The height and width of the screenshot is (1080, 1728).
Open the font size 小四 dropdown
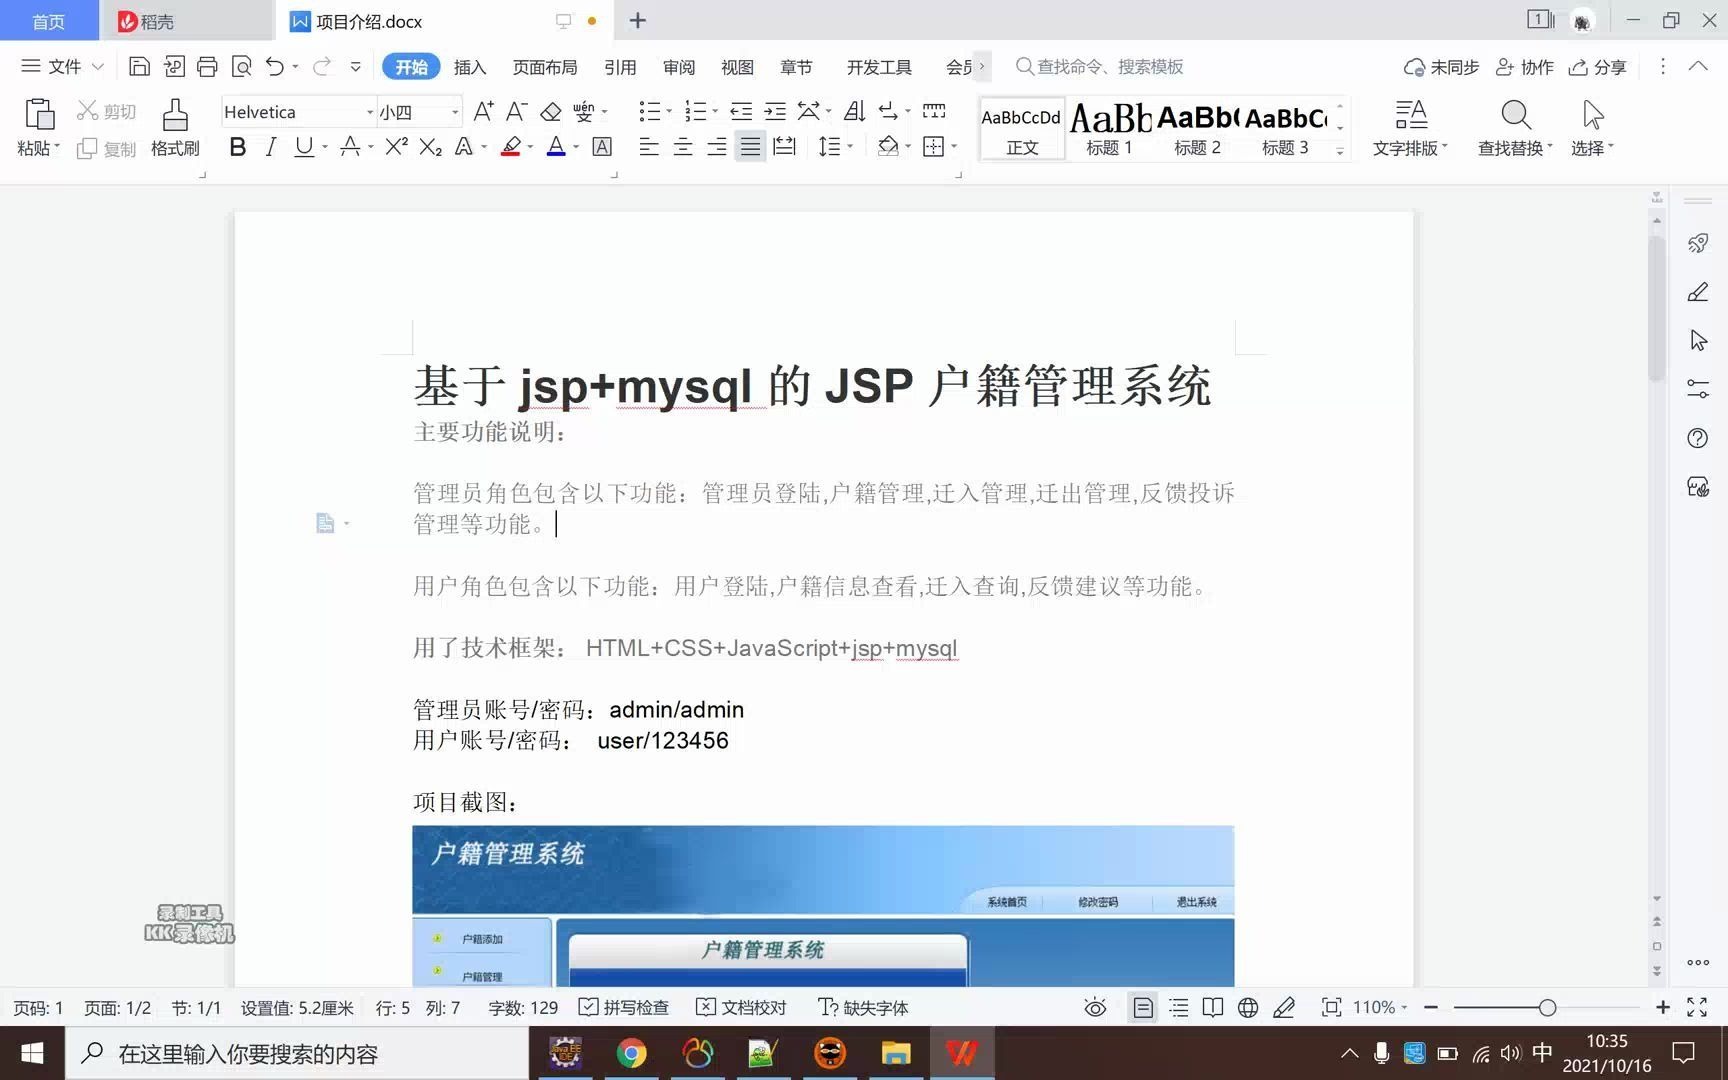click(455, 112)
